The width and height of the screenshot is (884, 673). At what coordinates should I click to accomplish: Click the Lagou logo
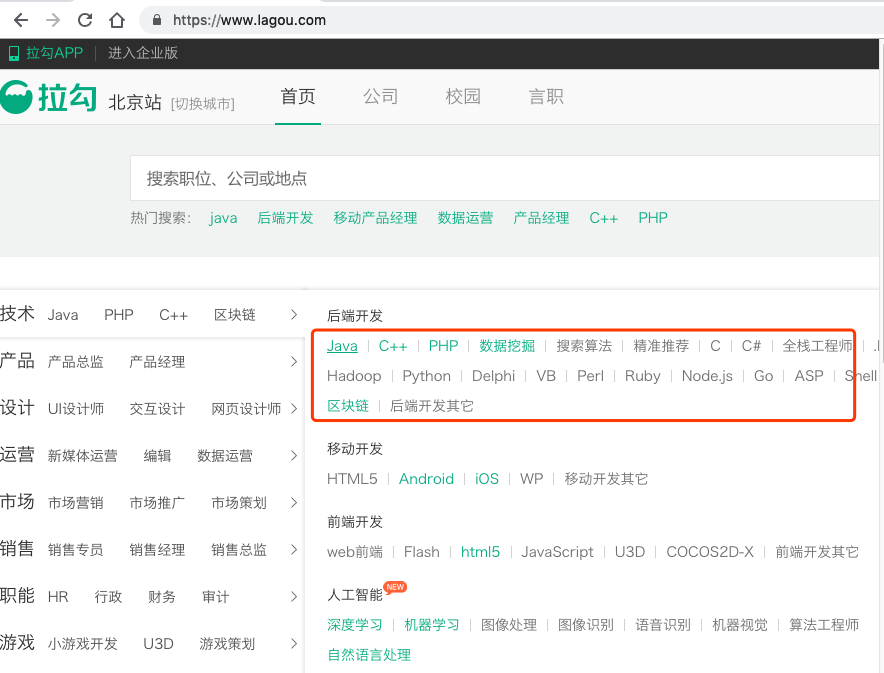point(48,97)
